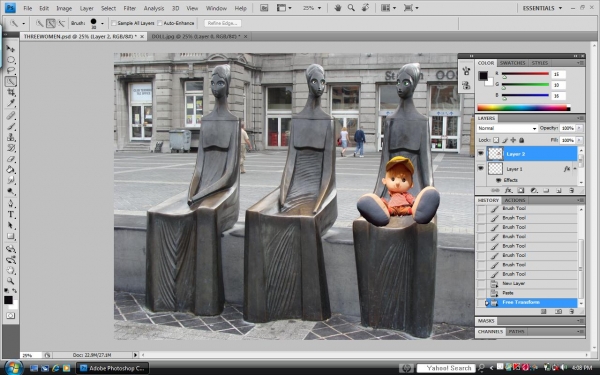The height and width of the screenshot is (375, 600).
Task: Select the Paint Bucket tool
Action: pyautogui.click(x=11, y=170)
